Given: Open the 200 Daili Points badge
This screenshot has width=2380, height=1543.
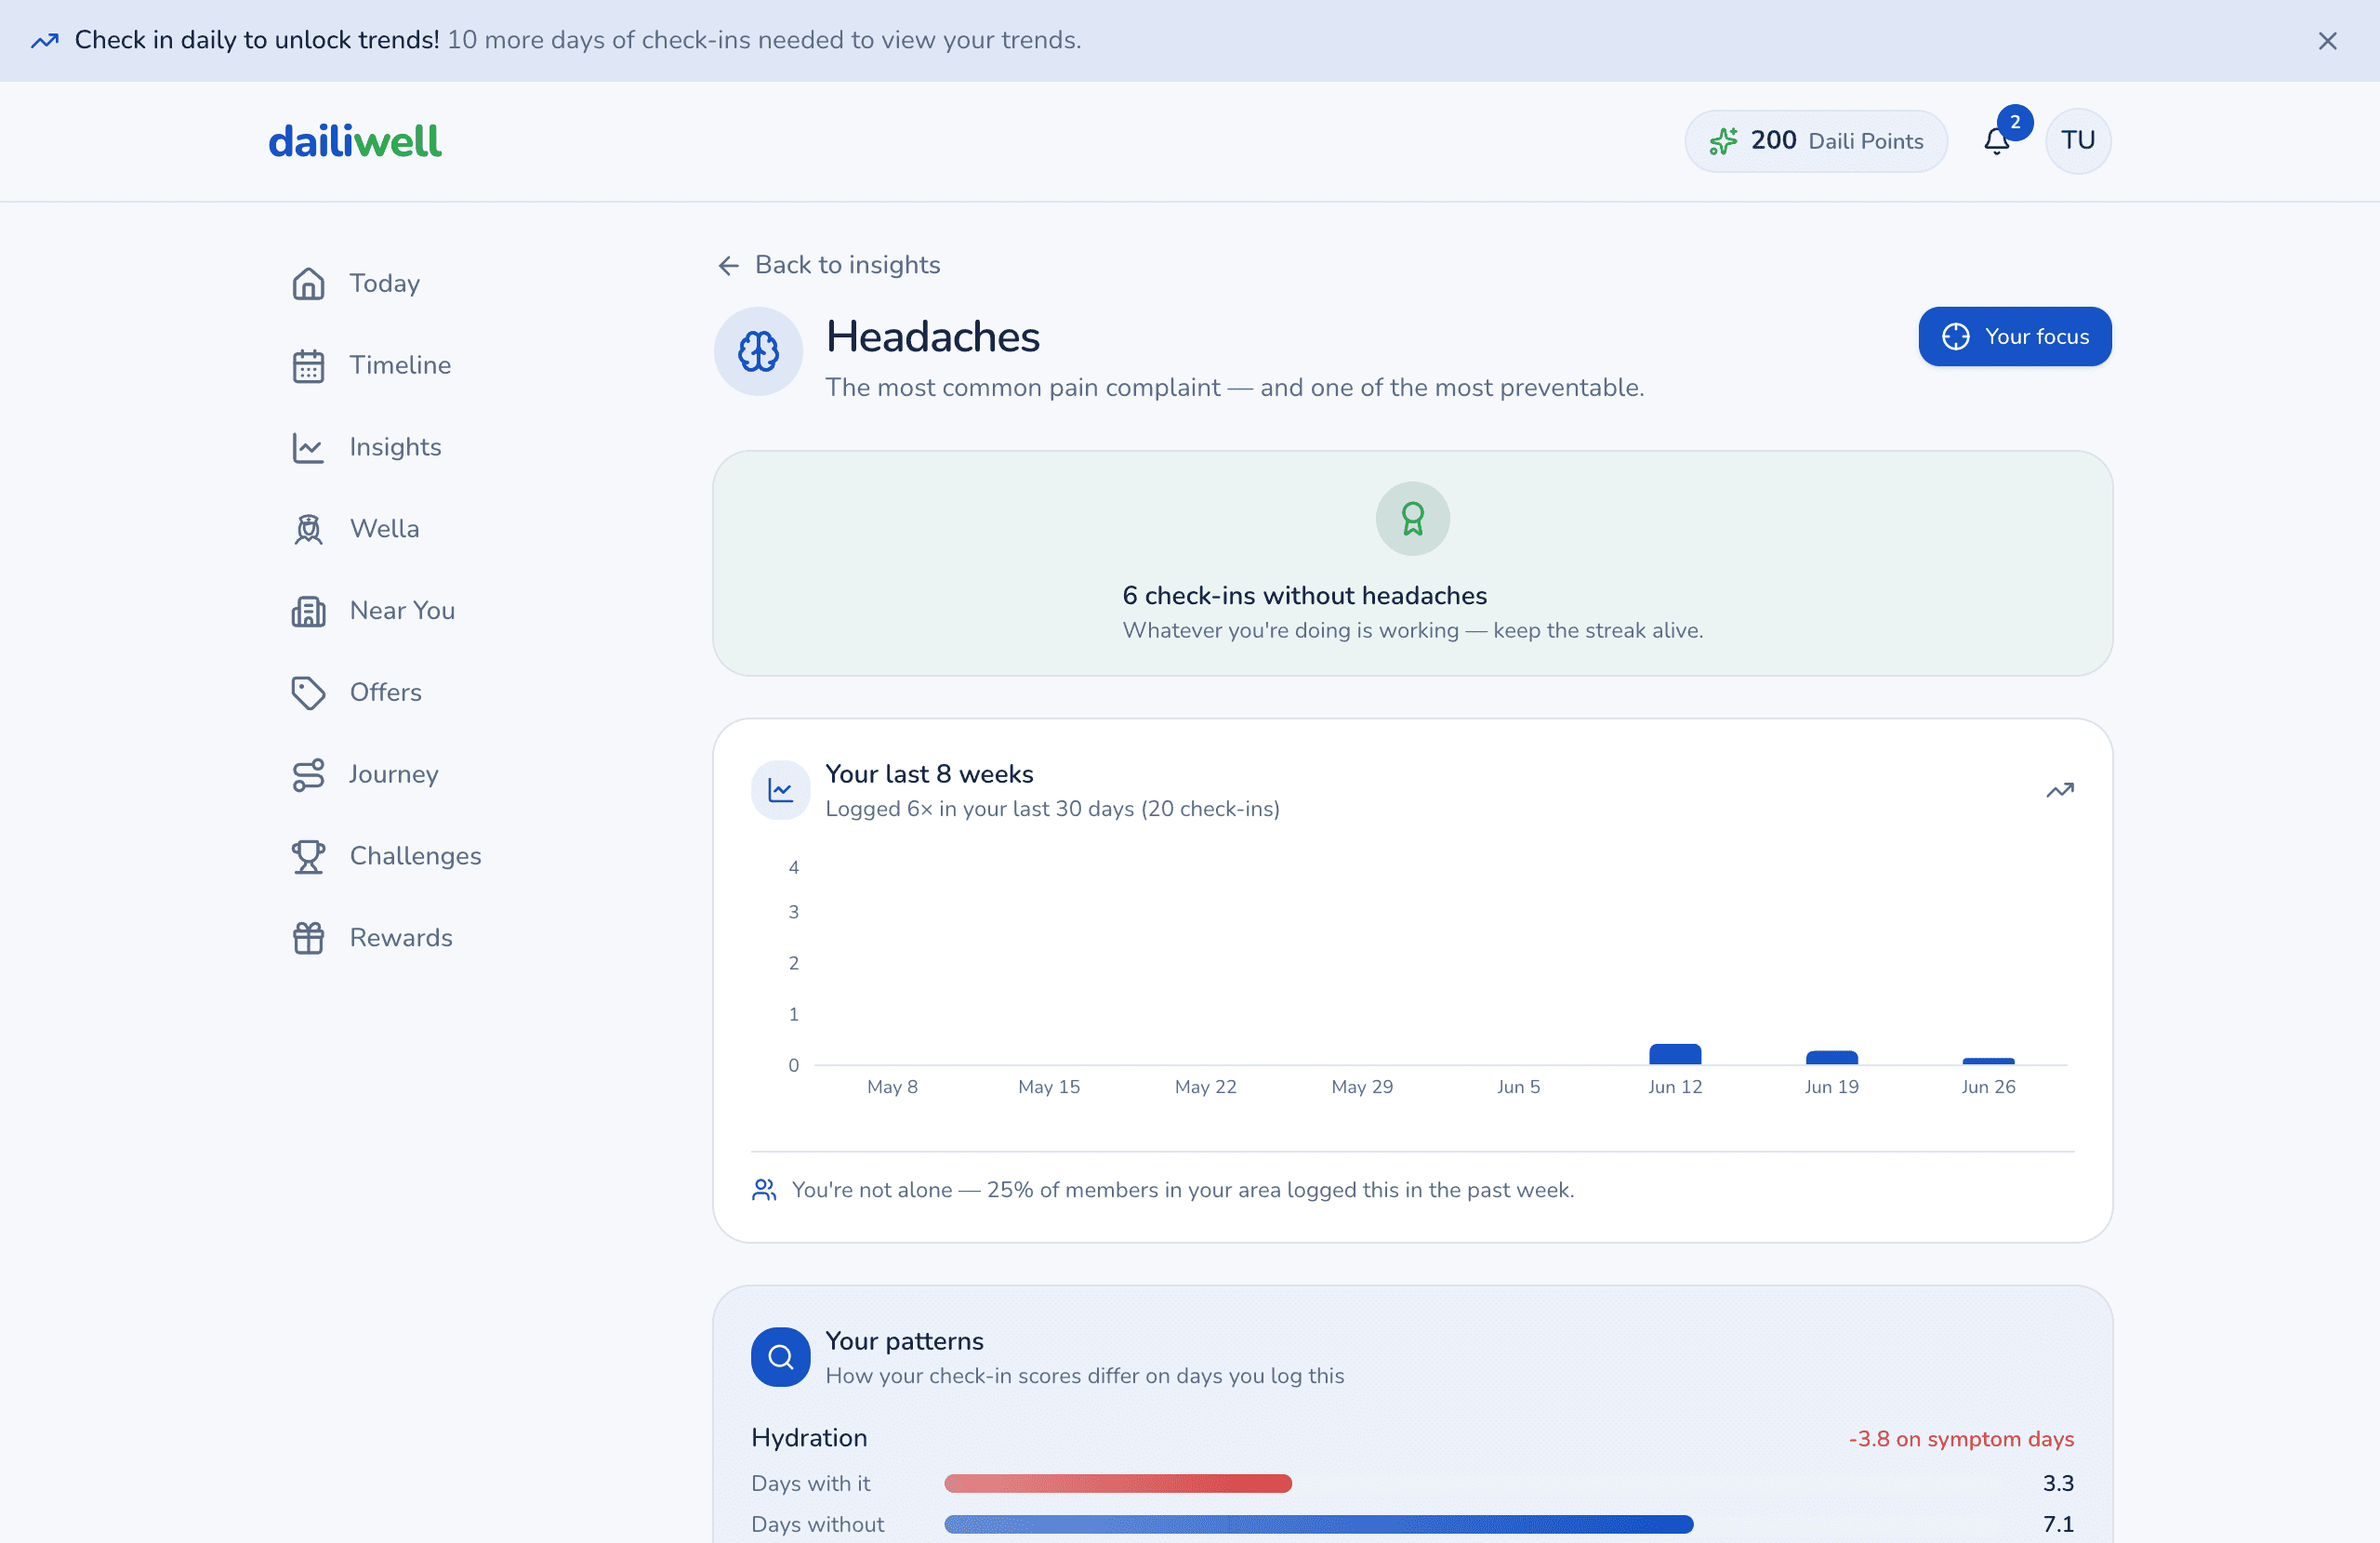Looking at the screenshot, I should (x=1815, y=141).
